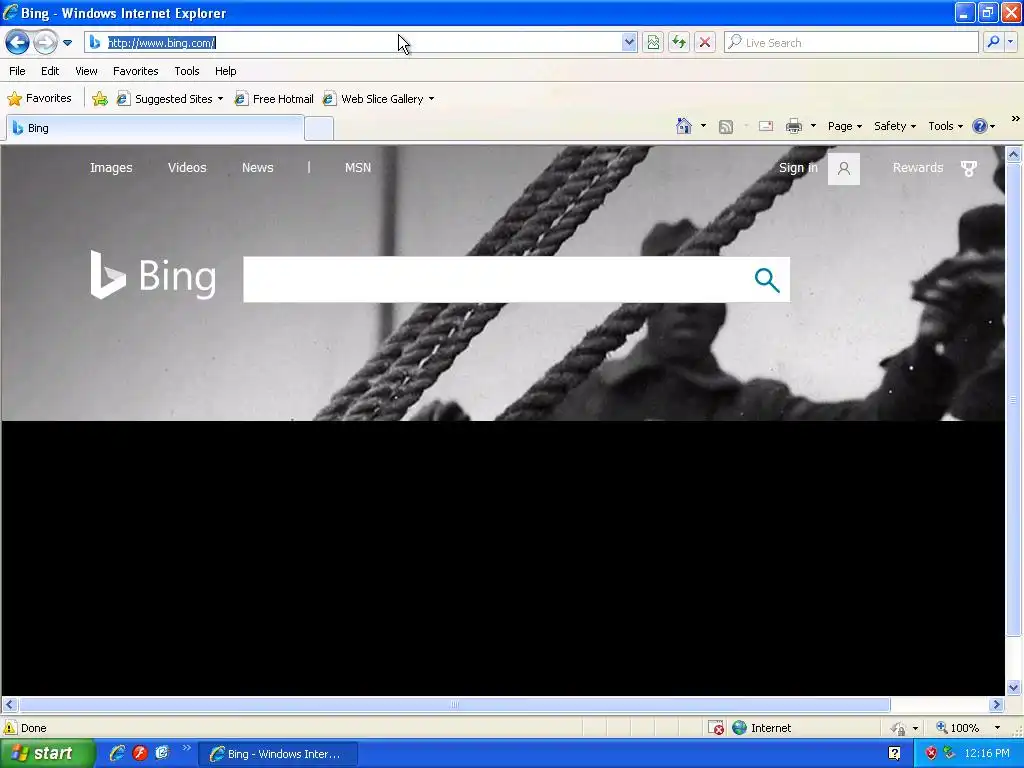Click the Live Search input box
Image resolution: width=1024 pixels, height=768 pixels.
(851, 42)
